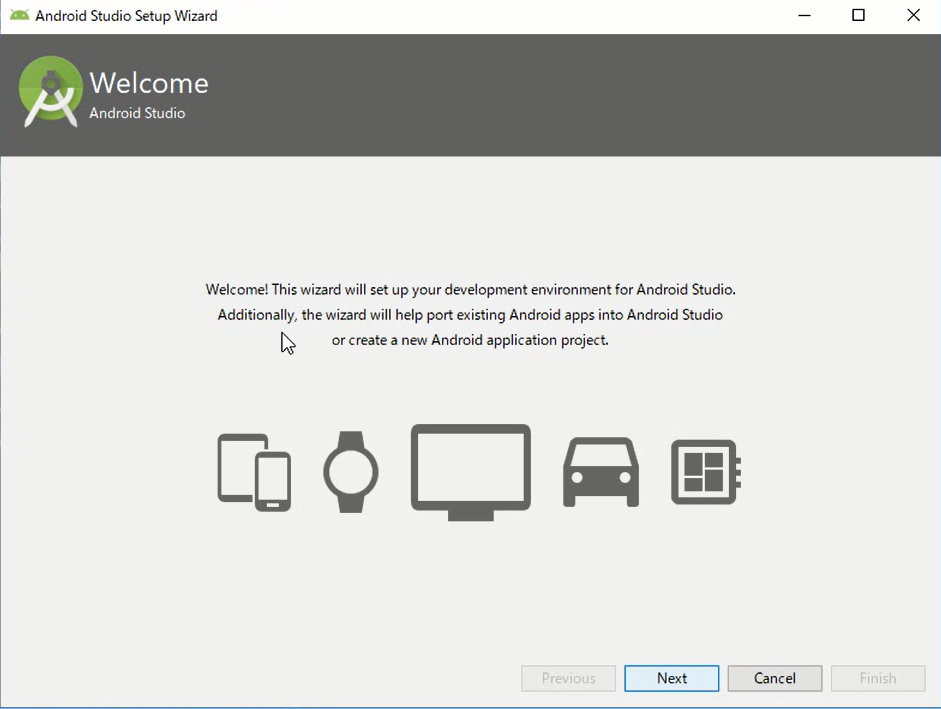Click the Android Studio compass logo

pyautogui.click(x=50, y=92)
